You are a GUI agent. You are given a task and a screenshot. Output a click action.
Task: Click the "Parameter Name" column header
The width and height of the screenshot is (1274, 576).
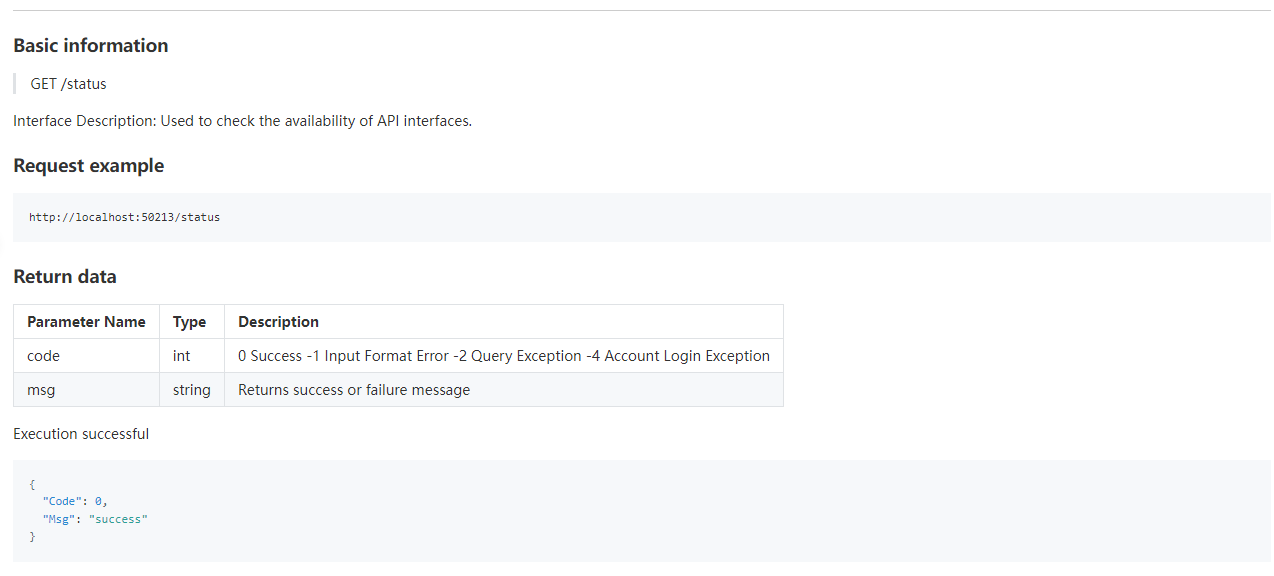86,322
